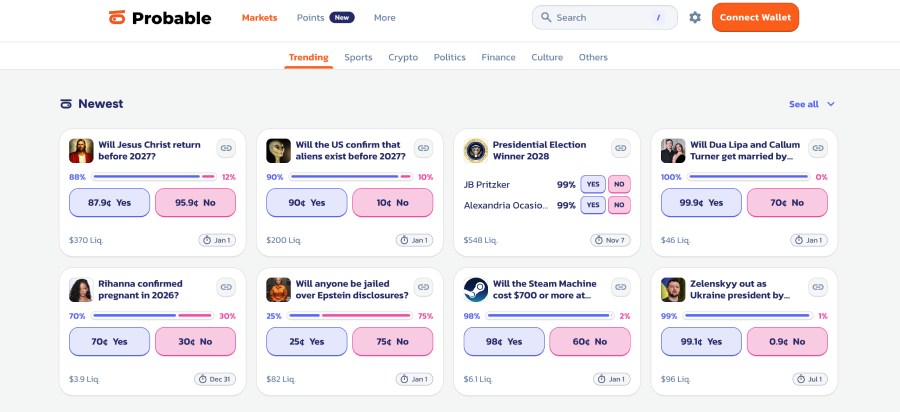Image resolution: width=900 pixels, height=412 pixels.
Task: Copy link for the Jesus Christ market
Action: (226, 148)
